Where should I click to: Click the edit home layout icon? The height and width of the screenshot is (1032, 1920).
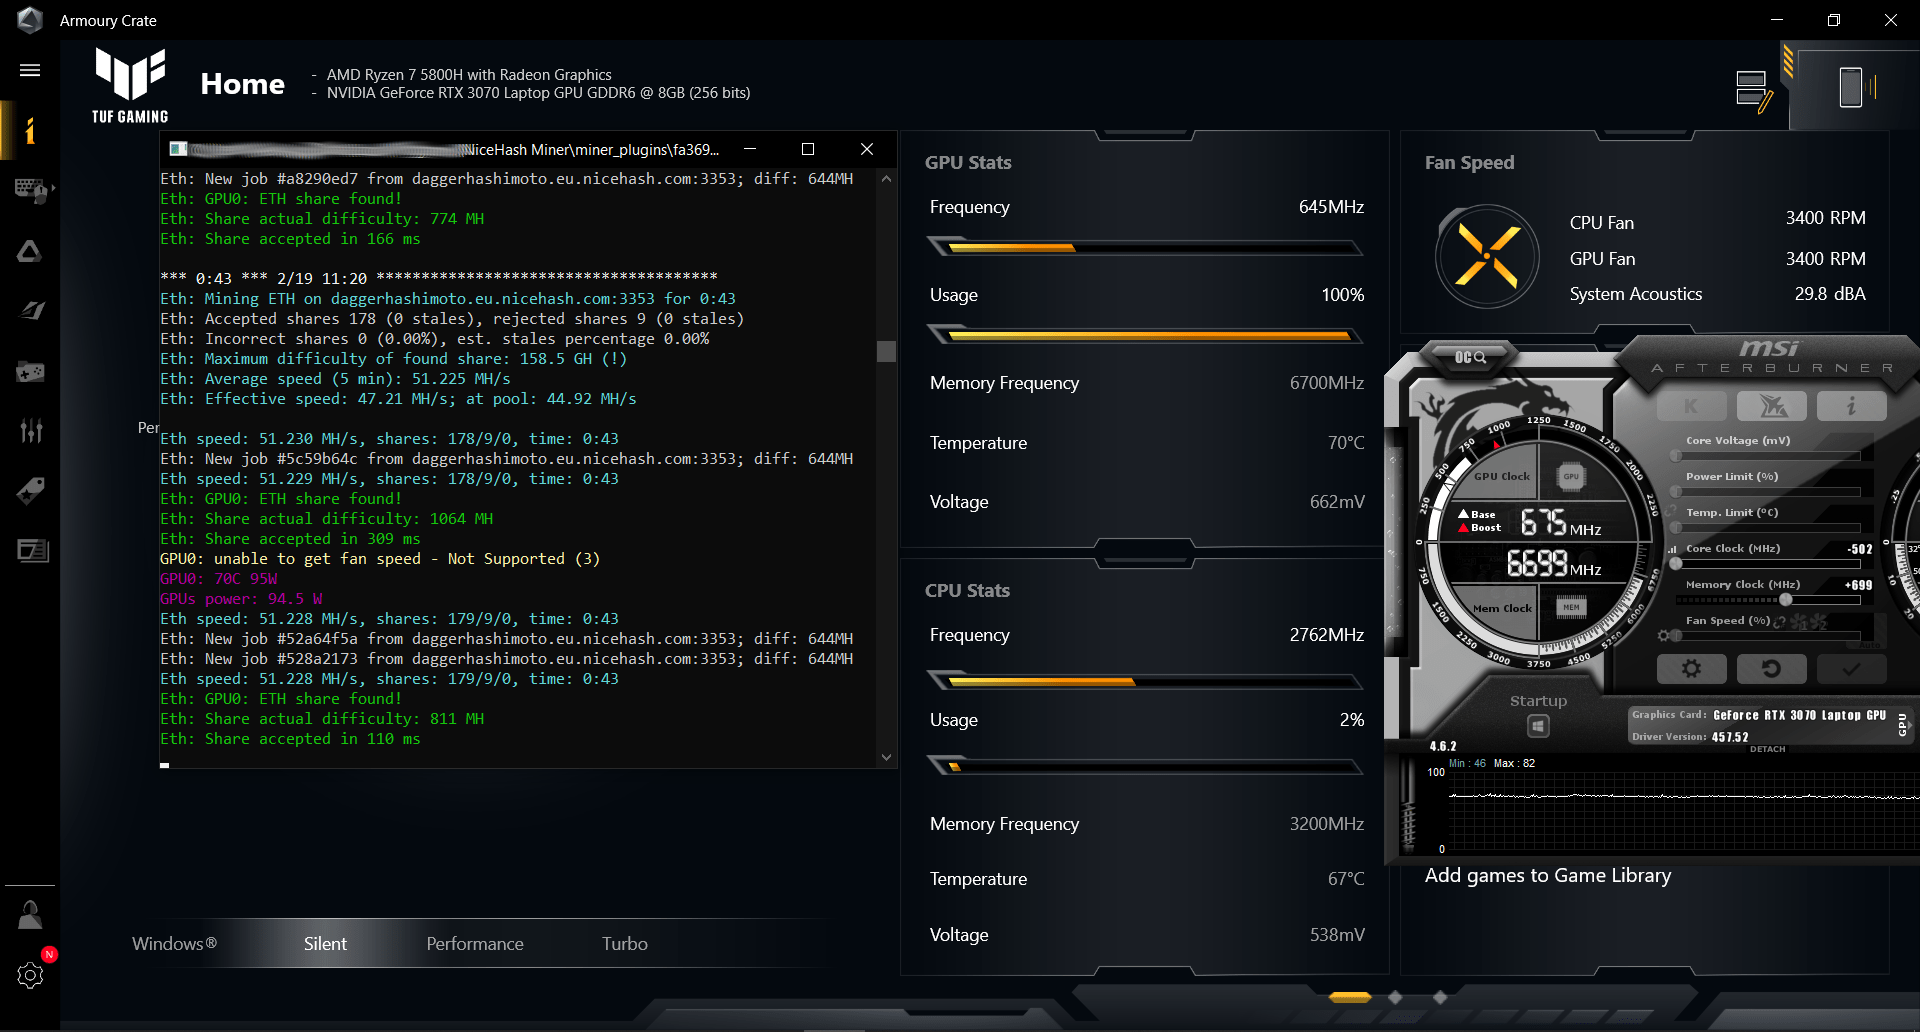(x=1754, y=91)
